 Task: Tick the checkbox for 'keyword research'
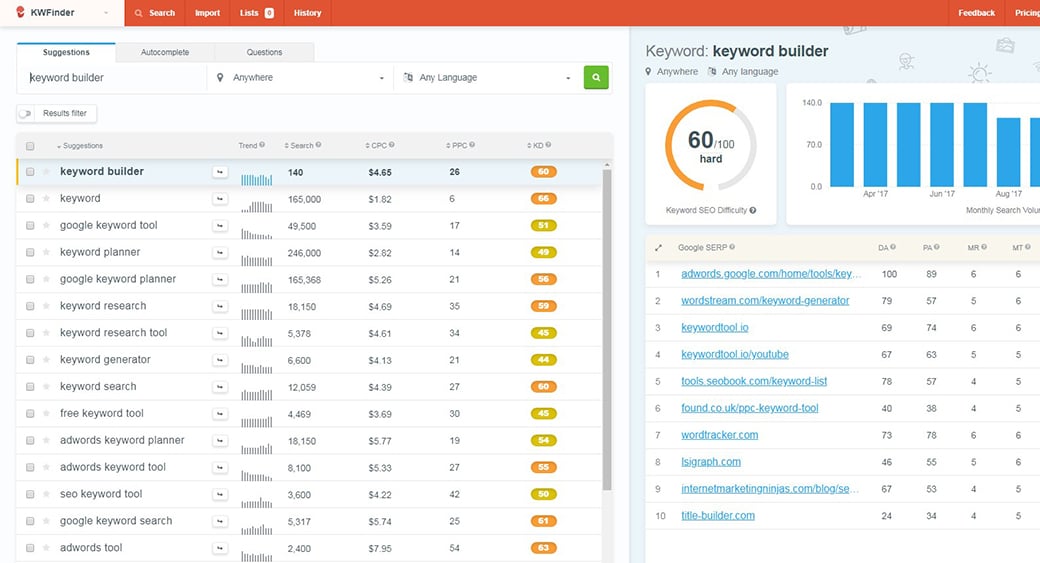tap(30, 307)
